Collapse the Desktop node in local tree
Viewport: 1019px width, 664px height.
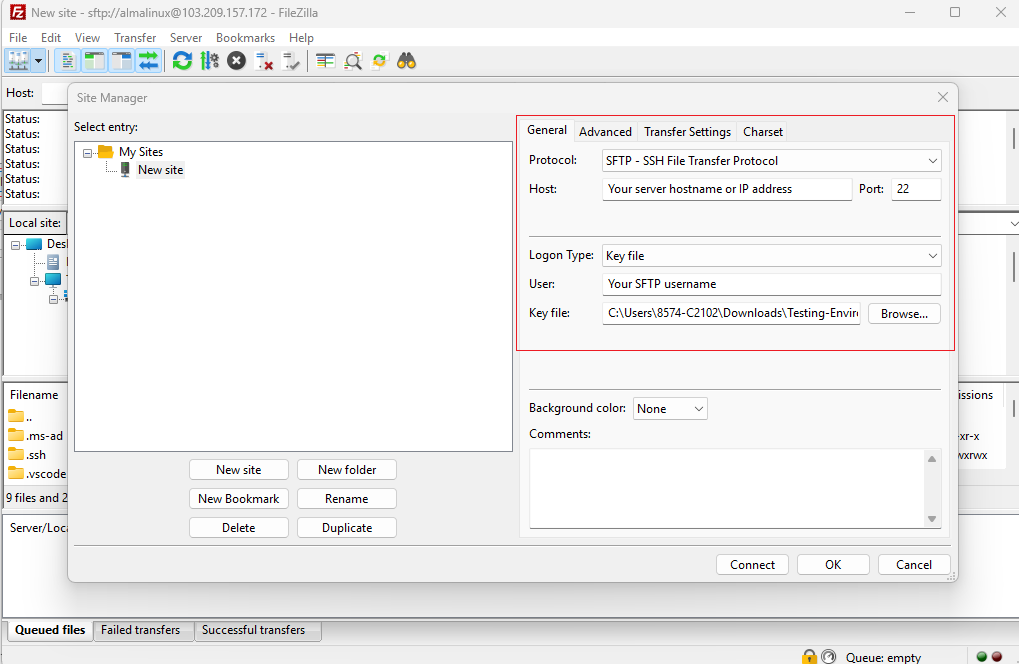16,246
